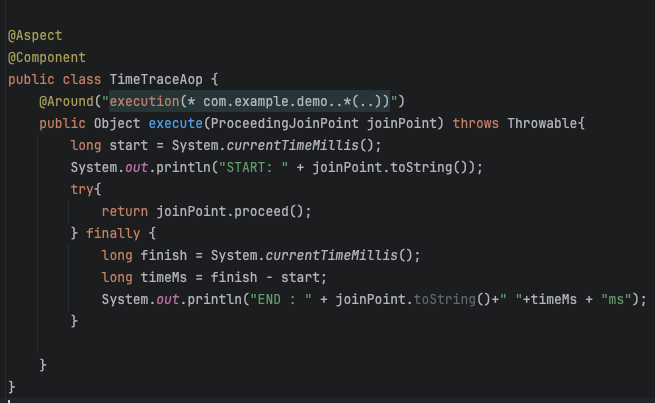Click the try keyword
Image resolution: width=655 pixels, height=403 pixels.
click(81, 190)
